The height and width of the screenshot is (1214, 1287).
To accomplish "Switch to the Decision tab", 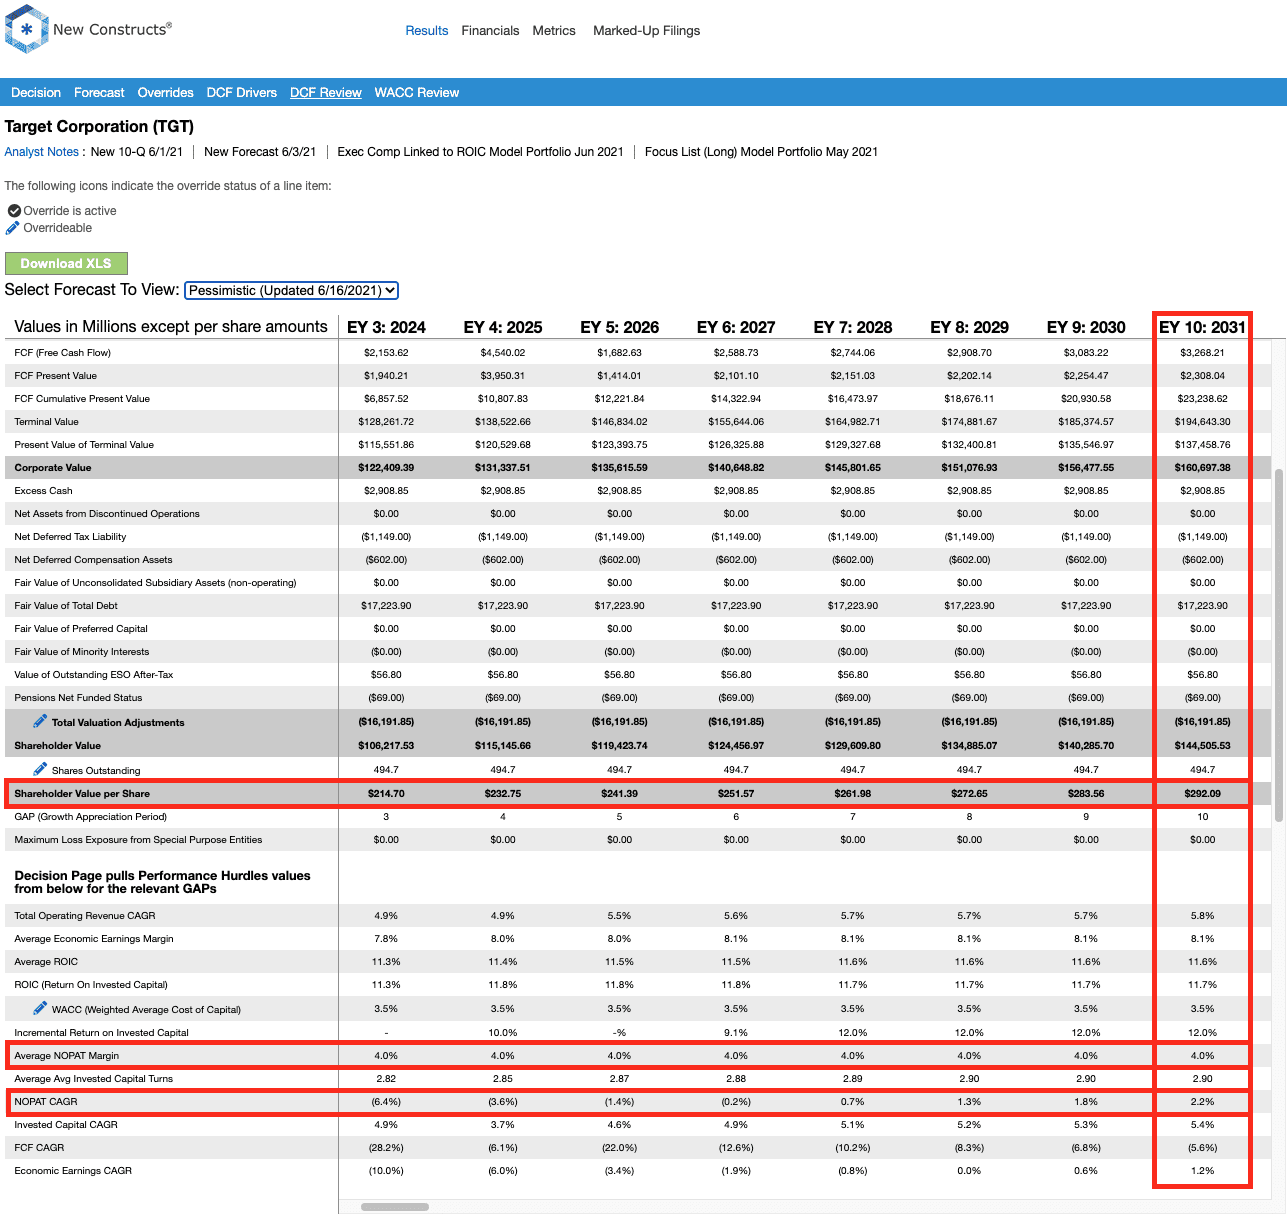I will pyautogui.click(x=36, y=92).
